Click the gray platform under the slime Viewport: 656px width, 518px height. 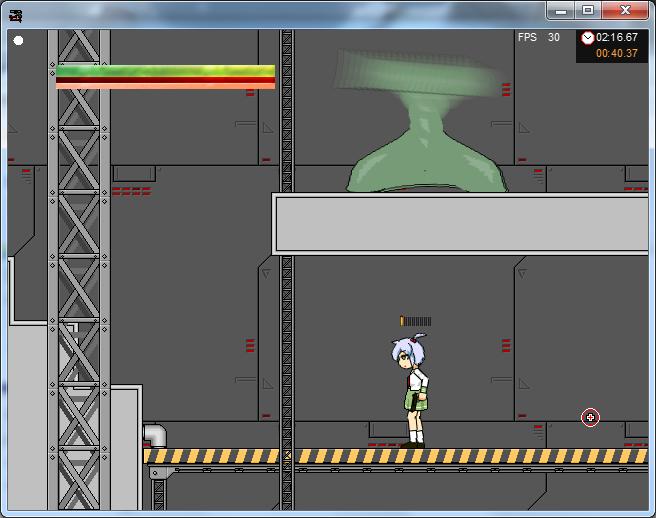tap(460, 224)
